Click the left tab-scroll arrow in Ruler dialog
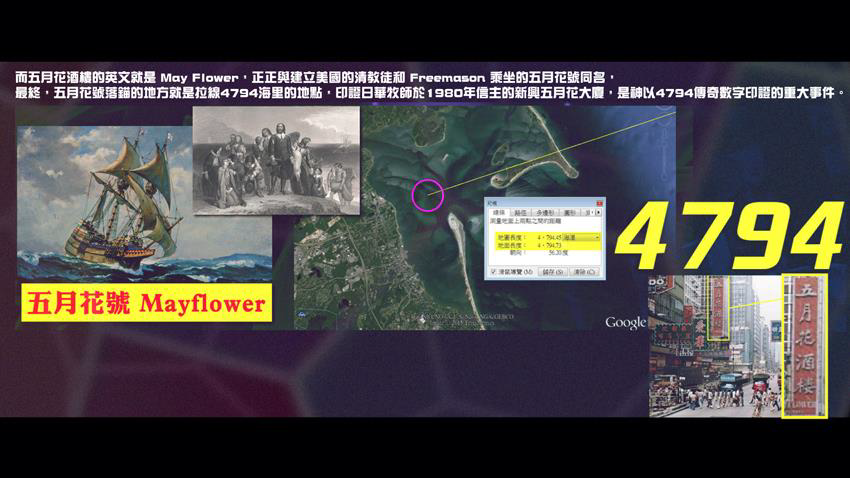 [x=592, y=212]
